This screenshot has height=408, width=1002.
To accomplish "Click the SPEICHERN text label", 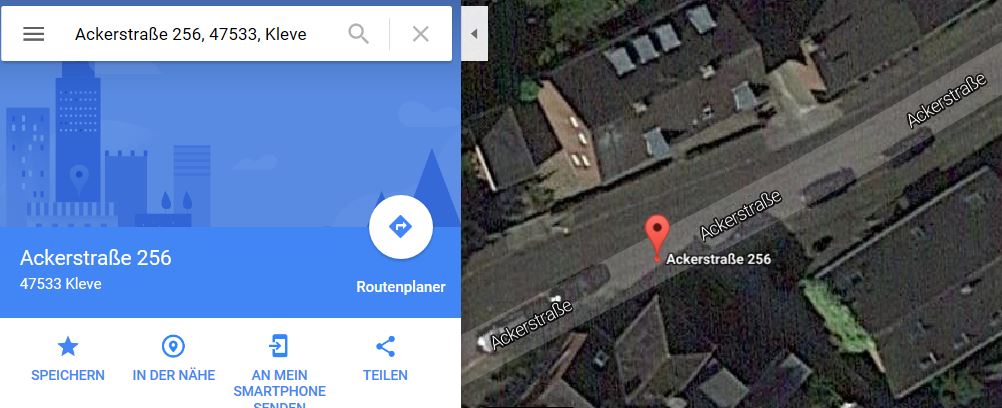I will click(x=68, y=375).
